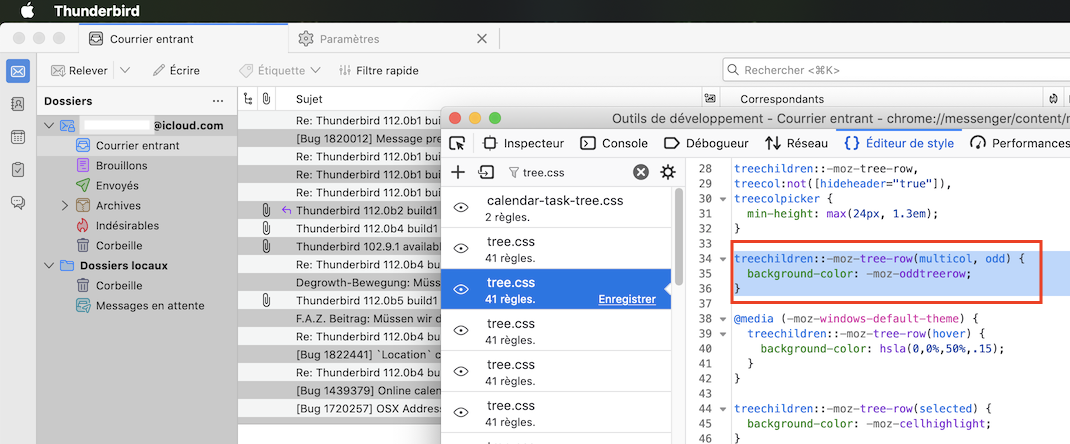Switch to the Inspecteur tab
The height and width of the screenshot is (444, 1070).
tap(523, 143)
